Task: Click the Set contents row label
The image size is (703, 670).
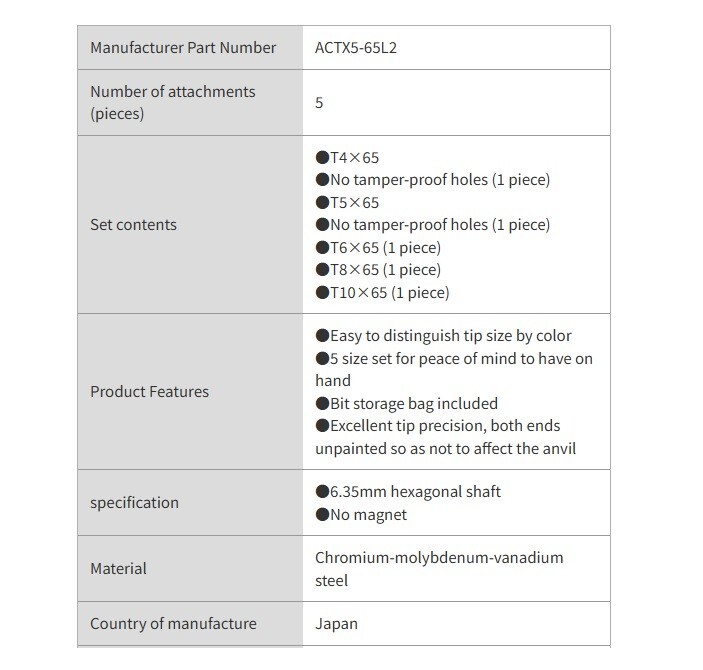Action: point(133,225)
